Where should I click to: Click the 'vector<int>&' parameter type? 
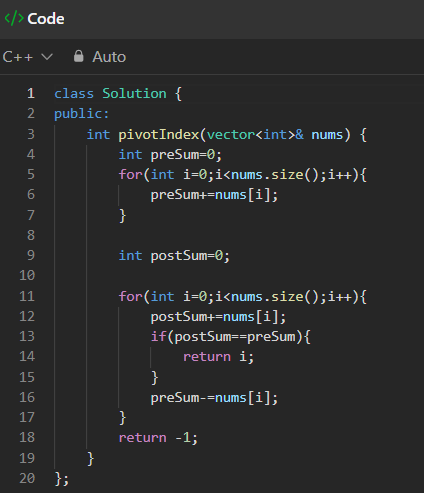255,135
